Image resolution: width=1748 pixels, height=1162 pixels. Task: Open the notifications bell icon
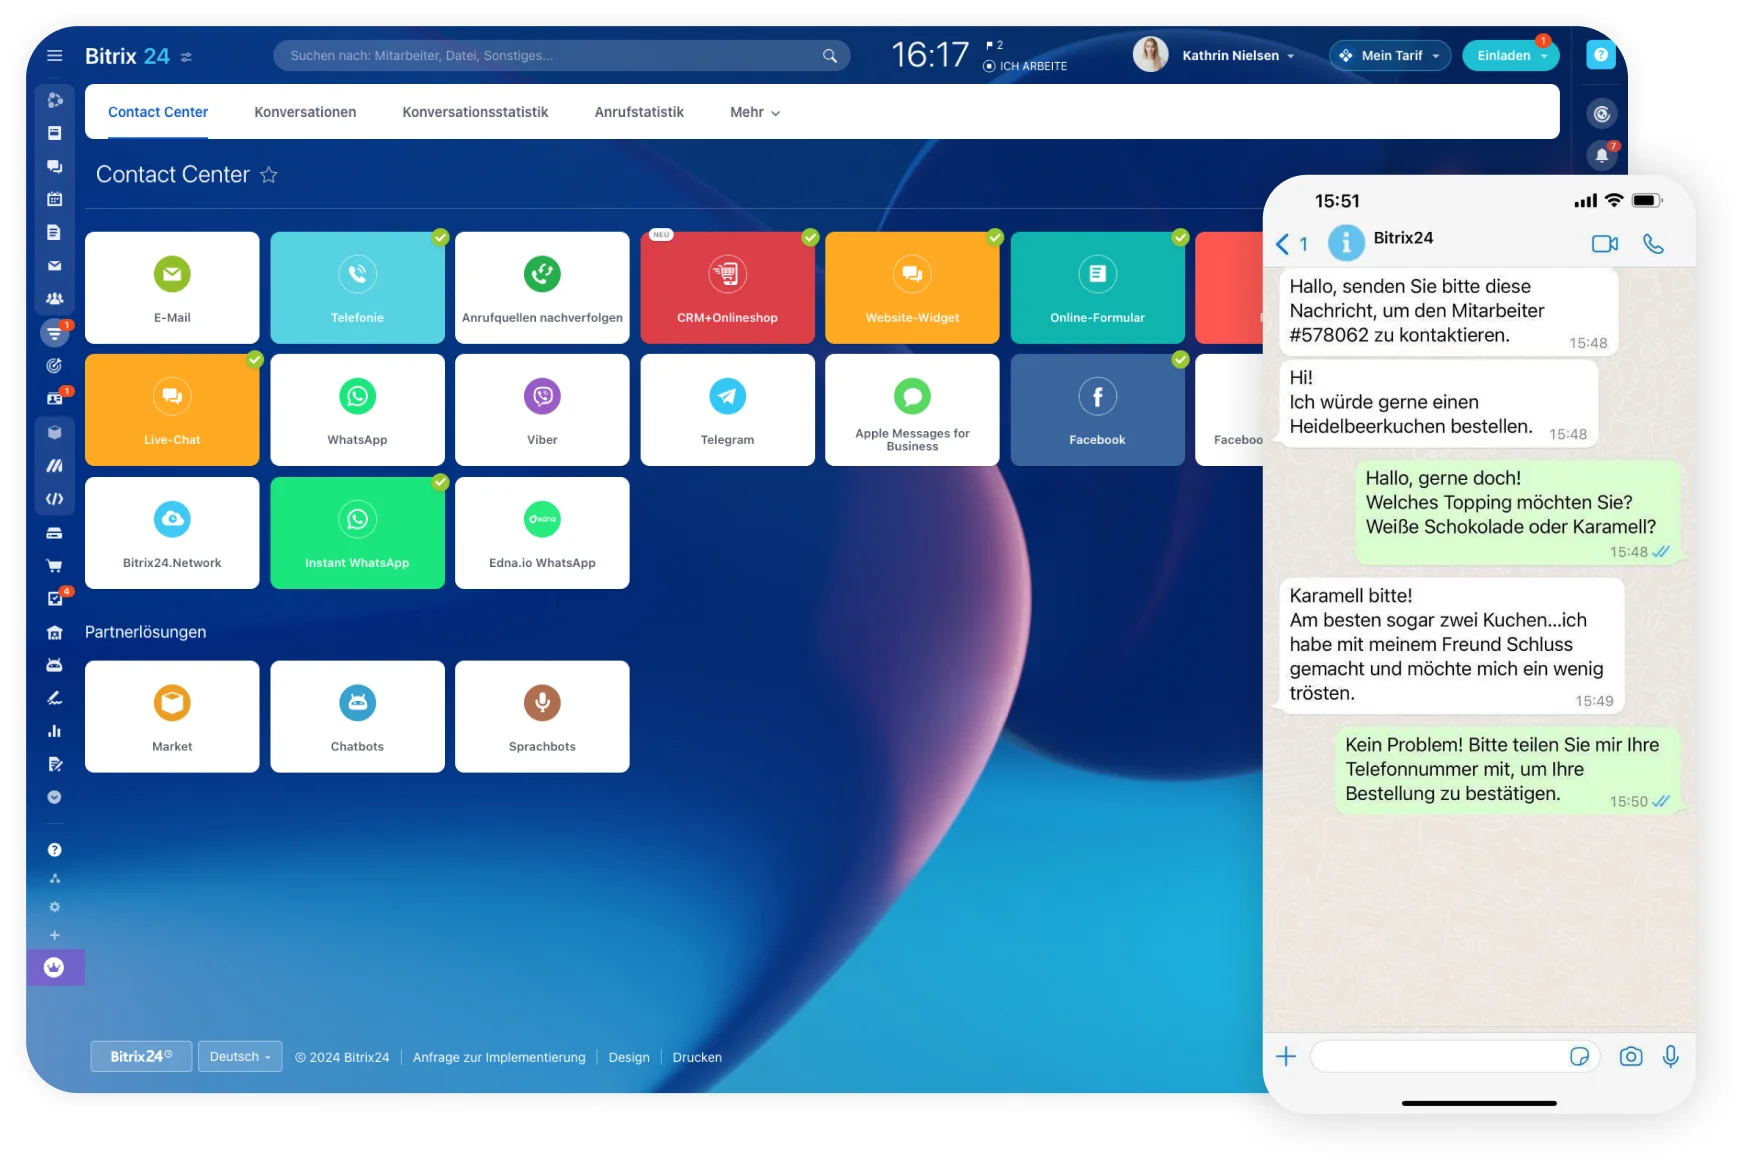pyautogui.click(x=1602, y=155)
